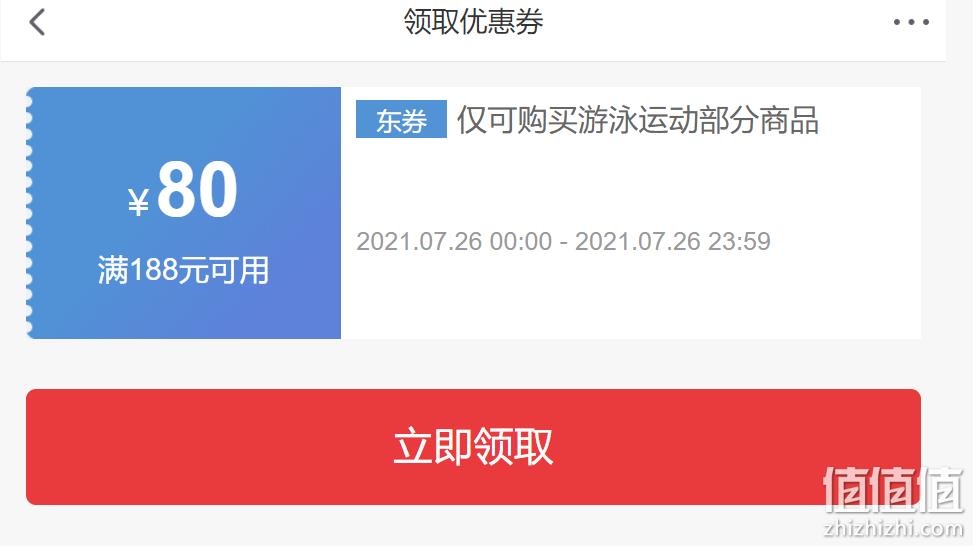Open the three-dot more options menu
The width and height of the screenshot is (973, 546).
point(911,22)
